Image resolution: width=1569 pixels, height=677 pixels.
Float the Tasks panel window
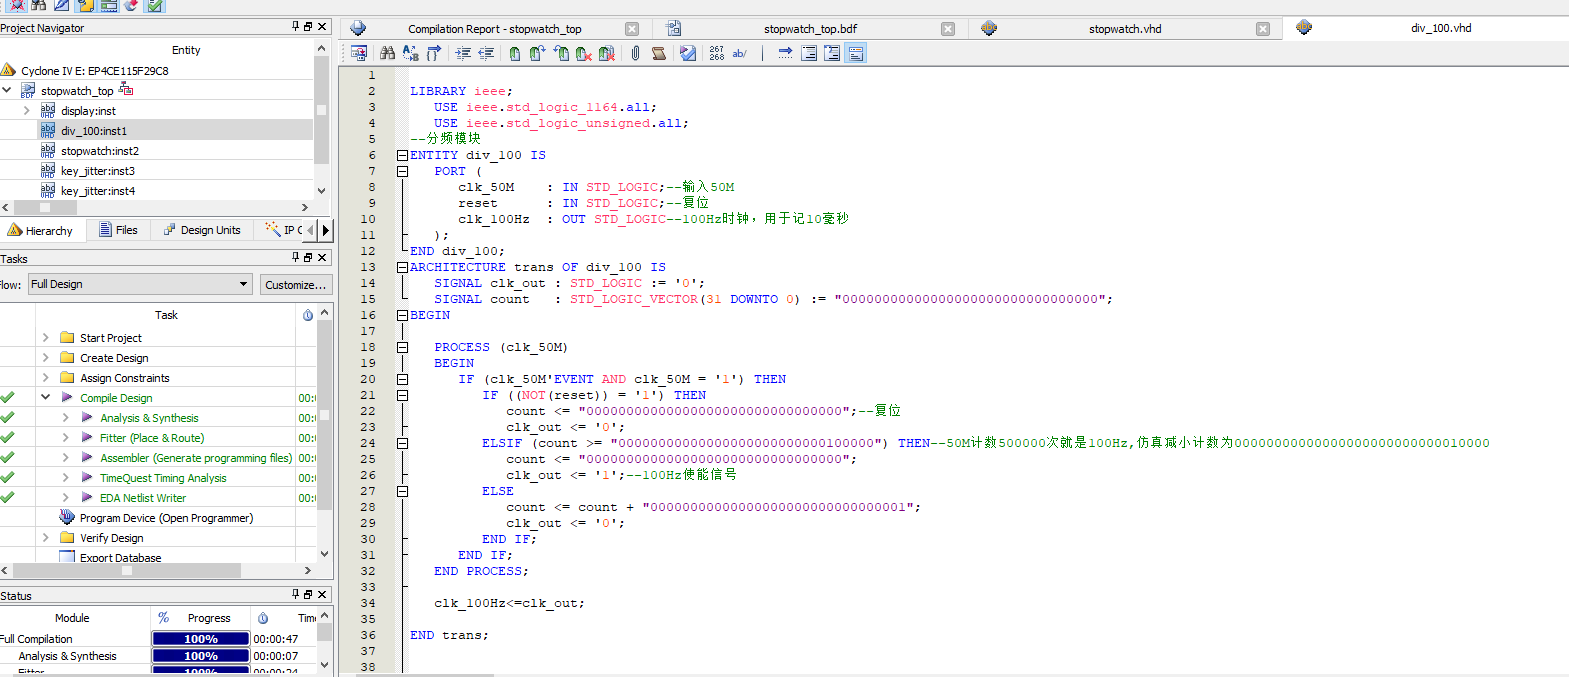coord(308,257)
